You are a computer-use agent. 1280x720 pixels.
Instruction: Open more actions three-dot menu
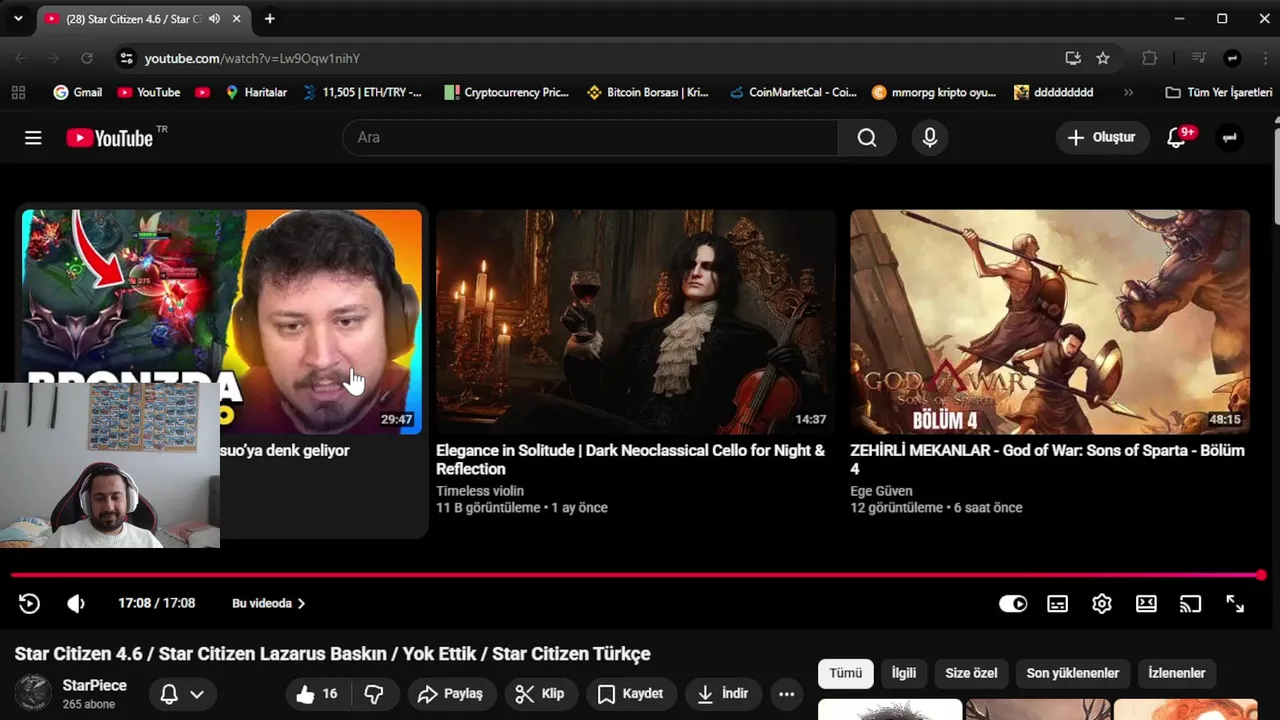786,694
